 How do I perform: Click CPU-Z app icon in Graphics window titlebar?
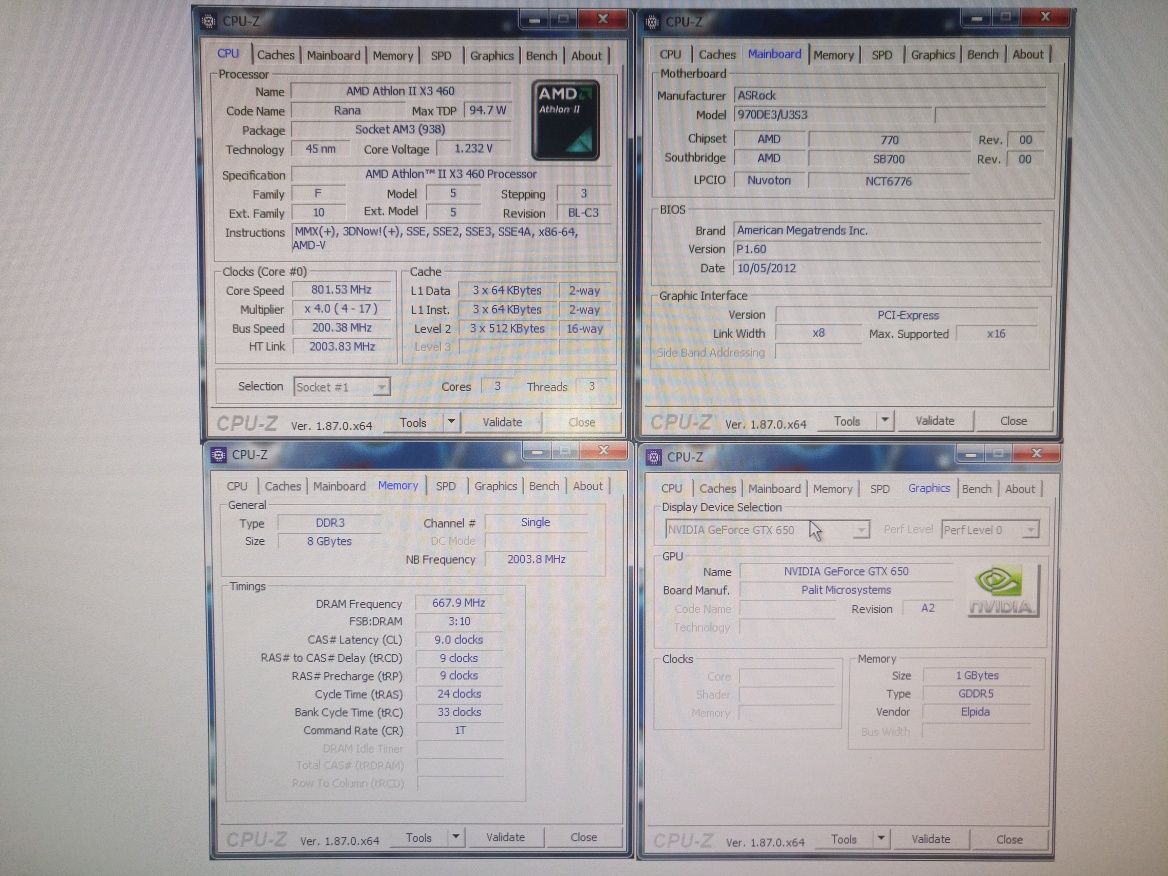pyautogui.click(x=654, y=457)
